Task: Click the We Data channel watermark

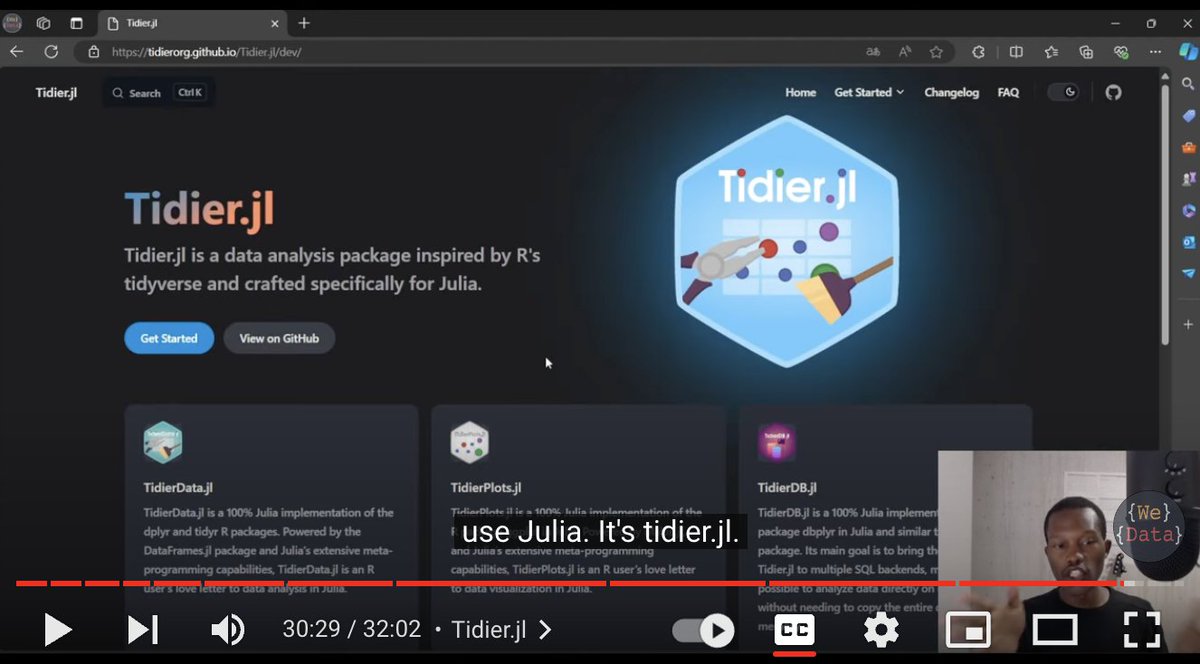Action: click(x=1150, y=525)
